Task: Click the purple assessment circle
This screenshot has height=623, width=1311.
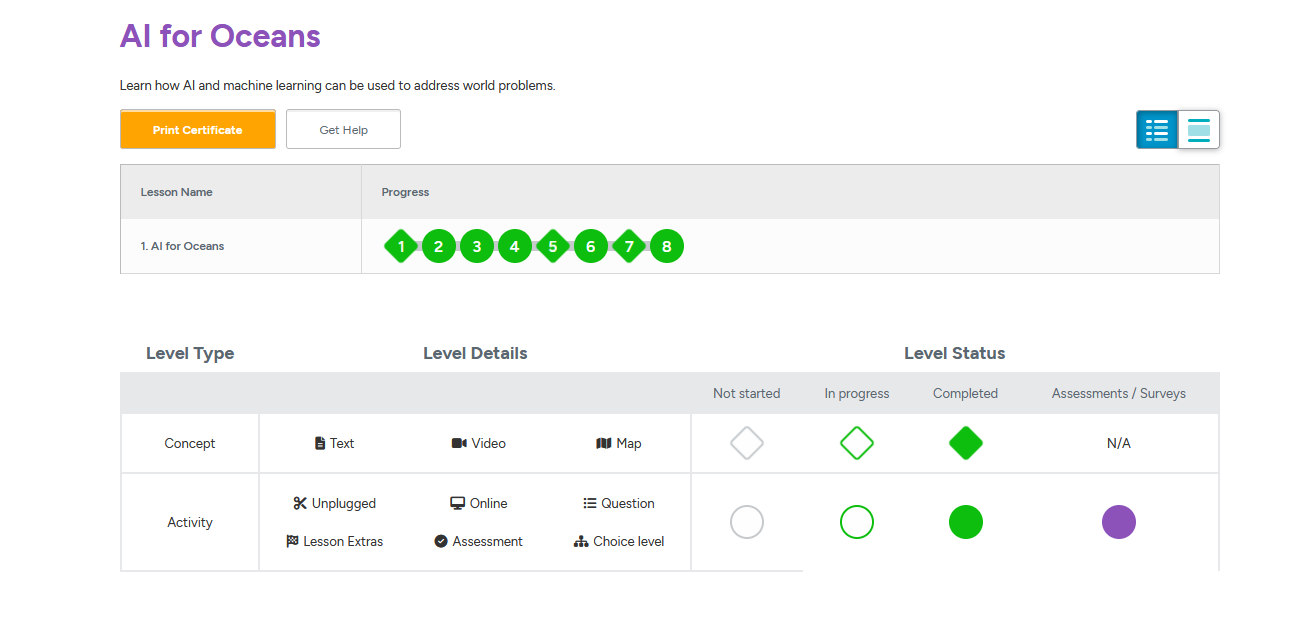Action: point(1119,522)
